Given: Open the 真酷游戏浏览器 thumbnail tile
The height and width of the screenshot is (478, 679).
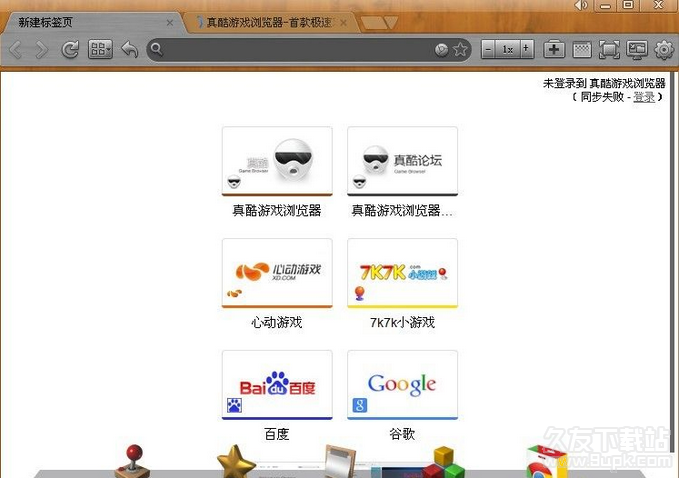Looking at the screenshot, I should point(277,161).
